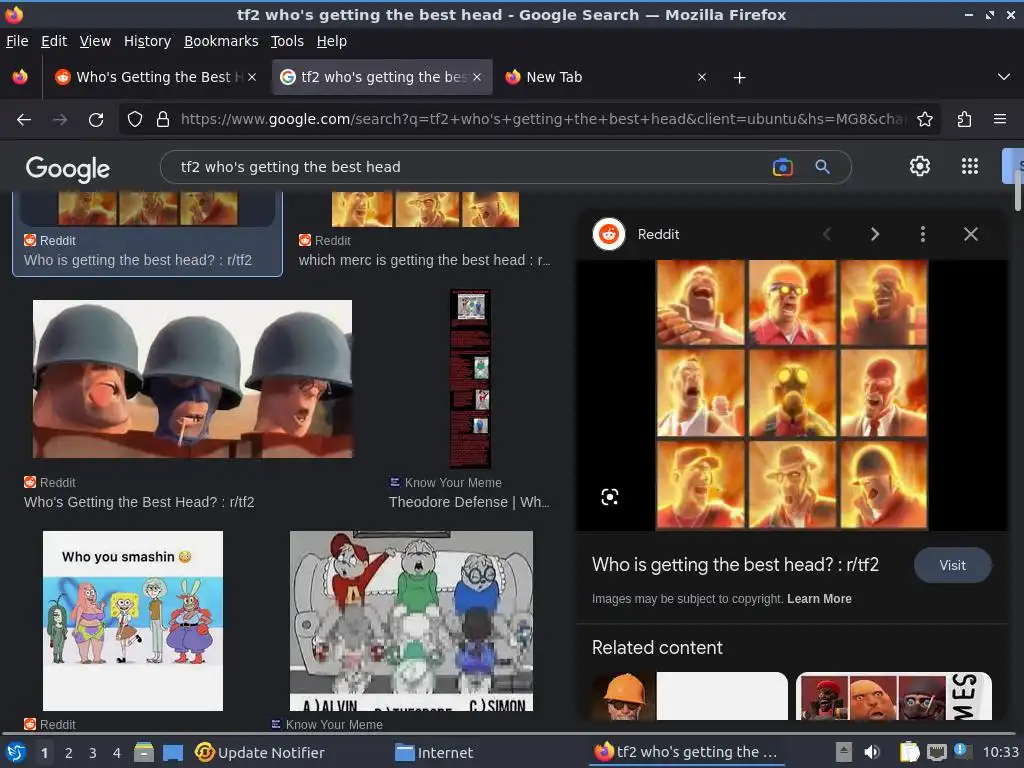
Task: Click the site security padlock icon
Action: 163,119
